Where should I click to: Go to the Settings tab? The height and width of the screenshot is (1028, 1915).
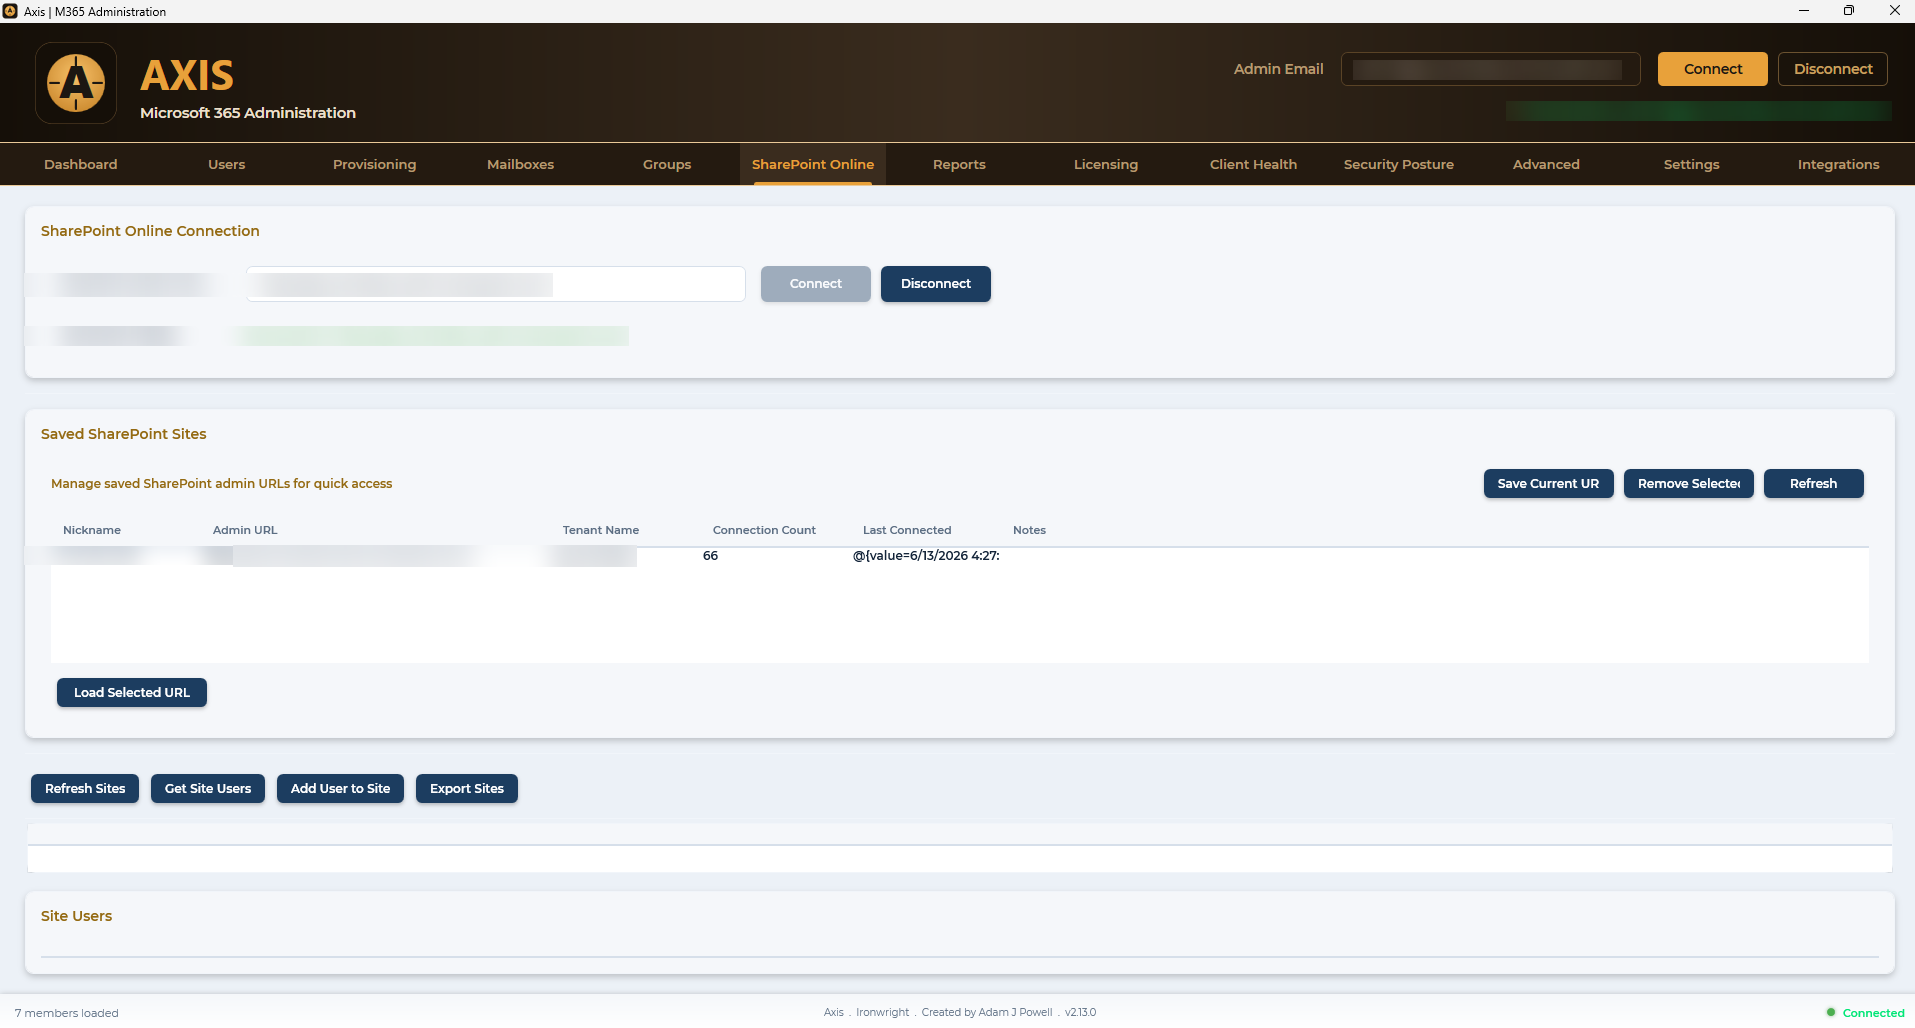tap(1692, 165)
